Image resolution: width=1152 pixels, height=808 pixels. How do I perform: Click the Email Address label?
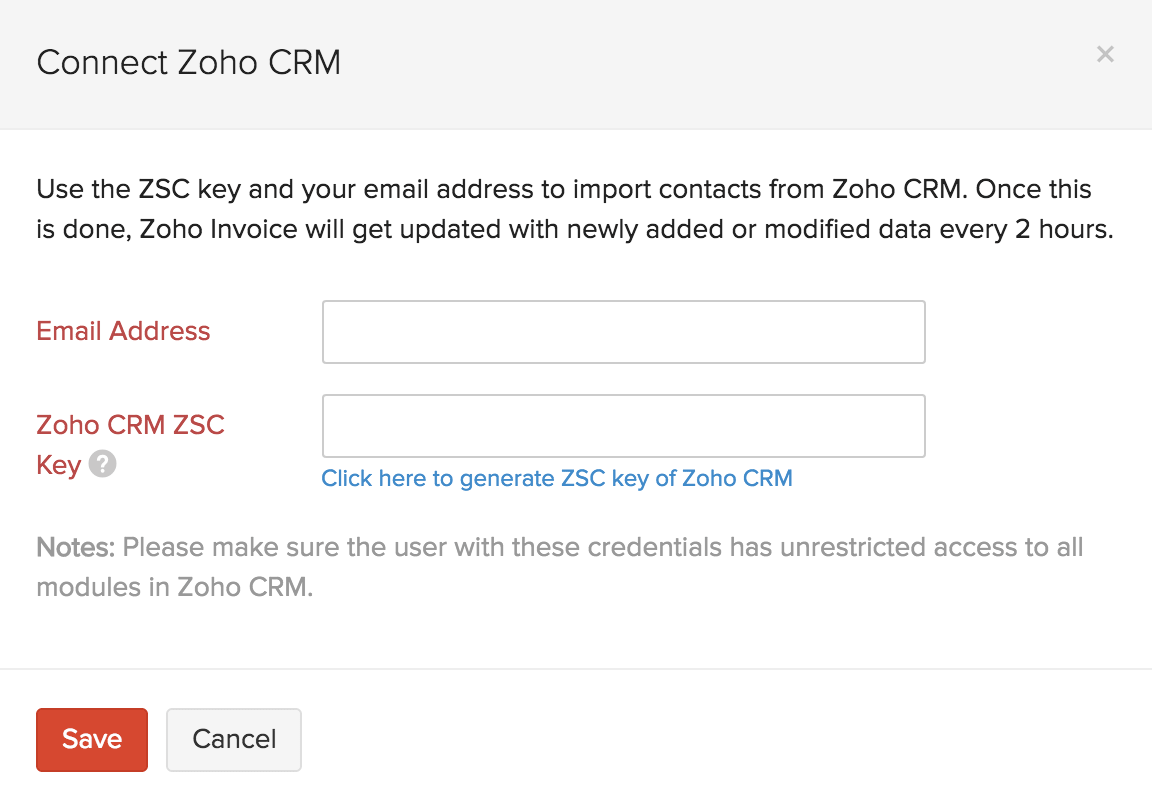coord(123,331)
